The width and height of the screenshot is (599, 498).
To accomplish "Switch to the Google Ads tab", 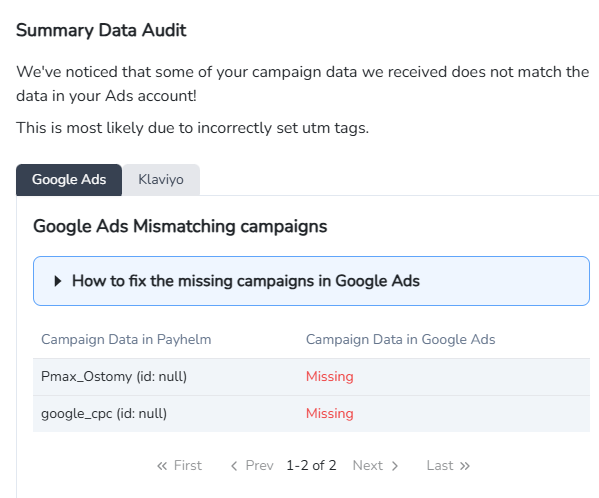I will (x=69, y=180).
